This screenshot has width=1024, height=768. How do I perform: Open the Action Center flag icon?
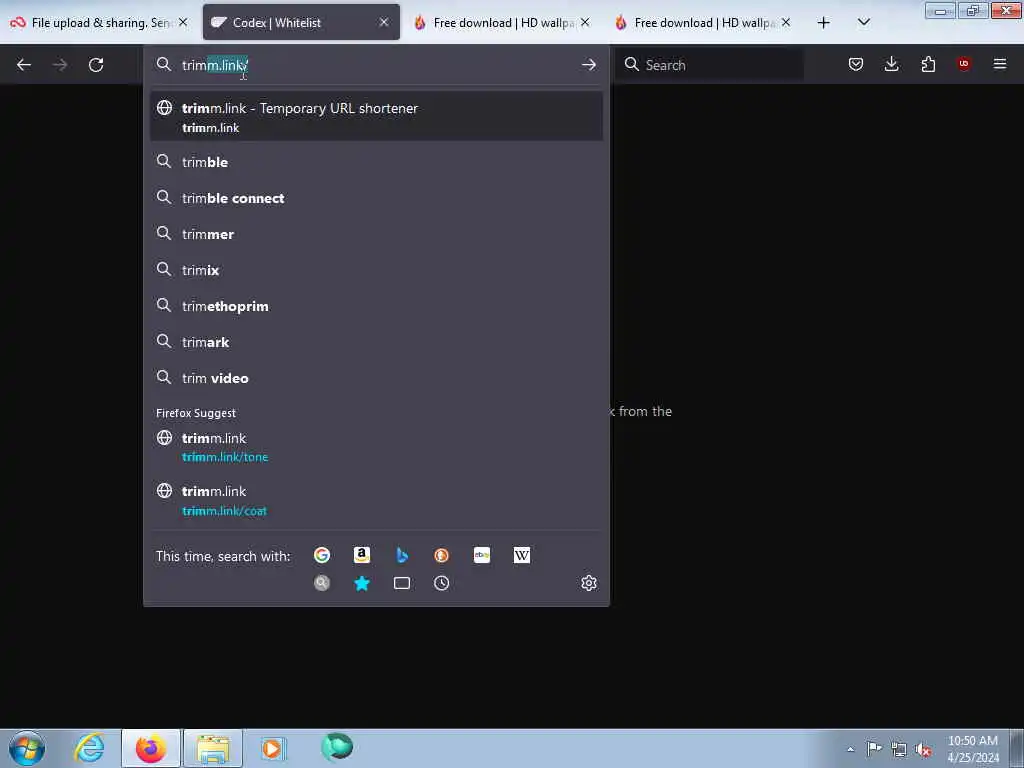pyautogui.click(x=874, y=748)
